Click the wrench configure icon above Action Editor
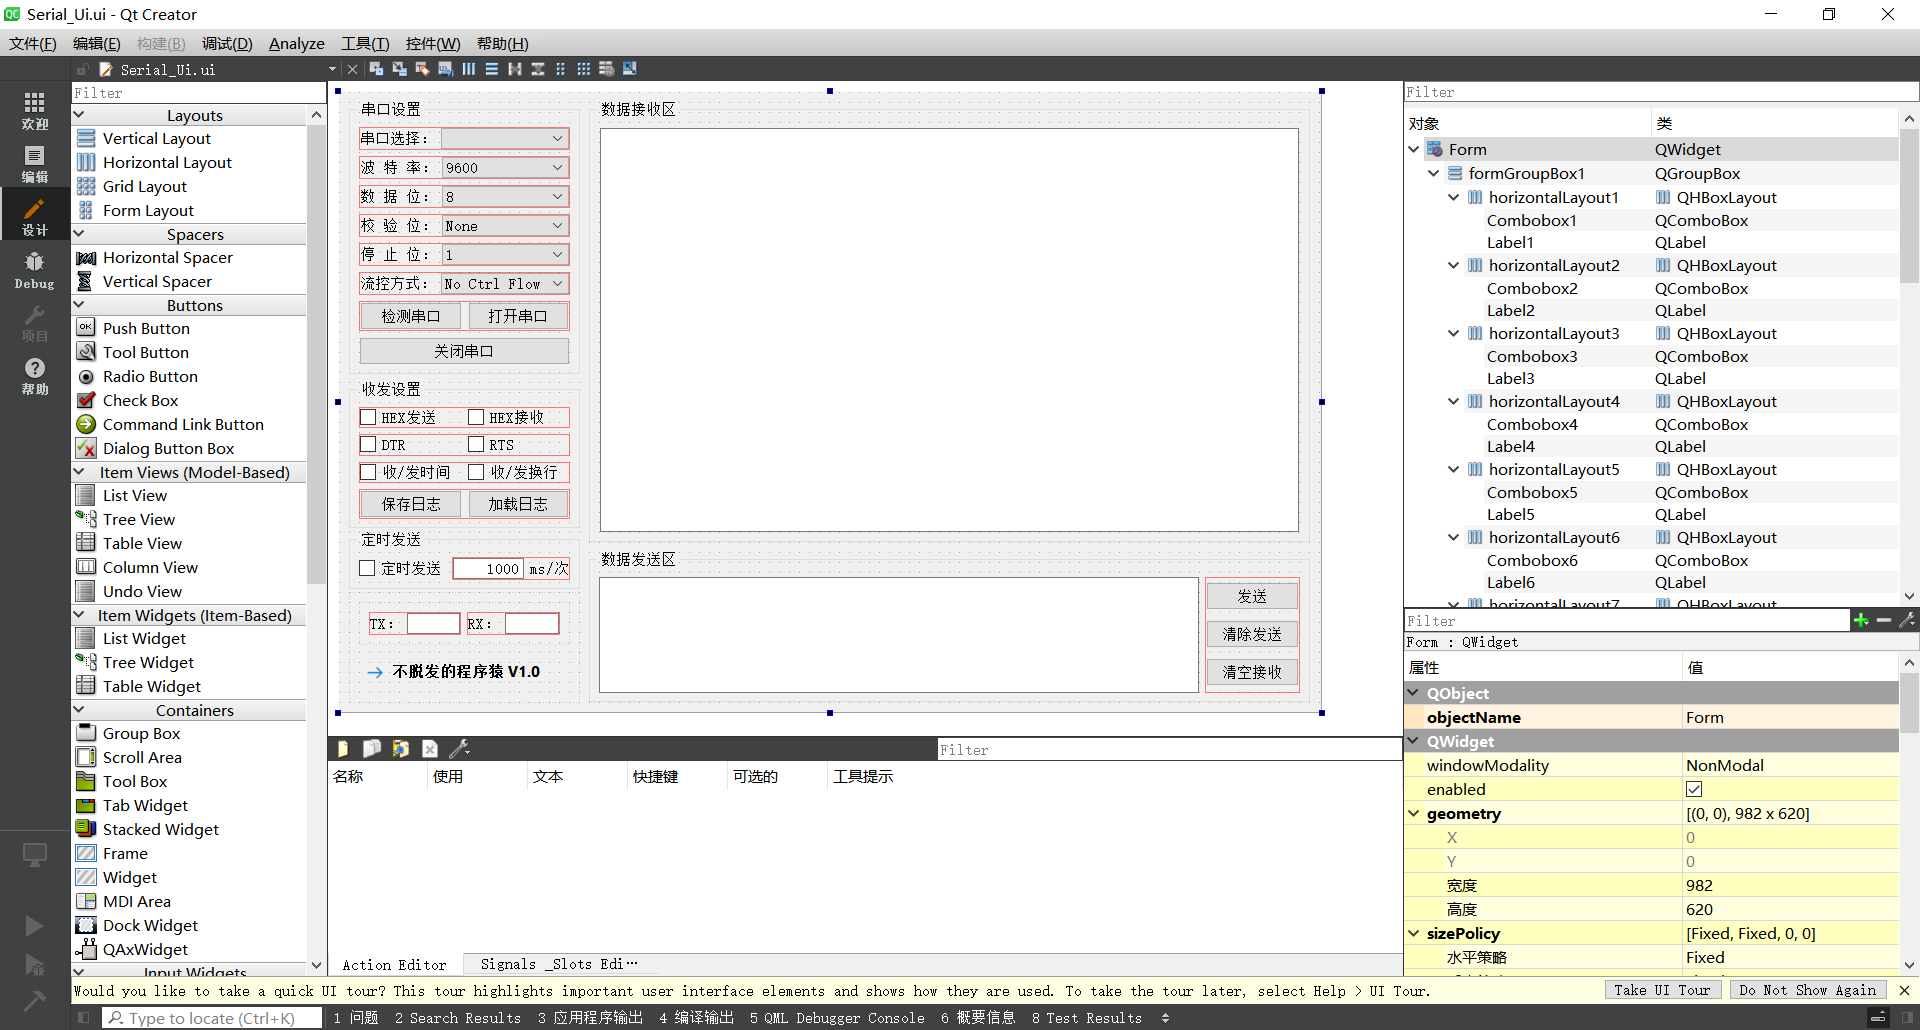 tap(459, 748)
